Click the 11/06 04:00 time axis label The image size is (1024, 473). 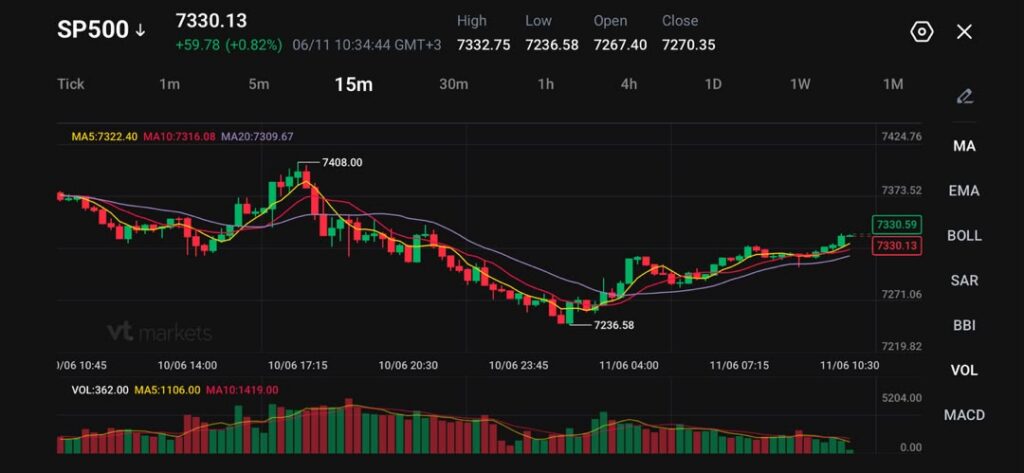click(x=629, y=365)
